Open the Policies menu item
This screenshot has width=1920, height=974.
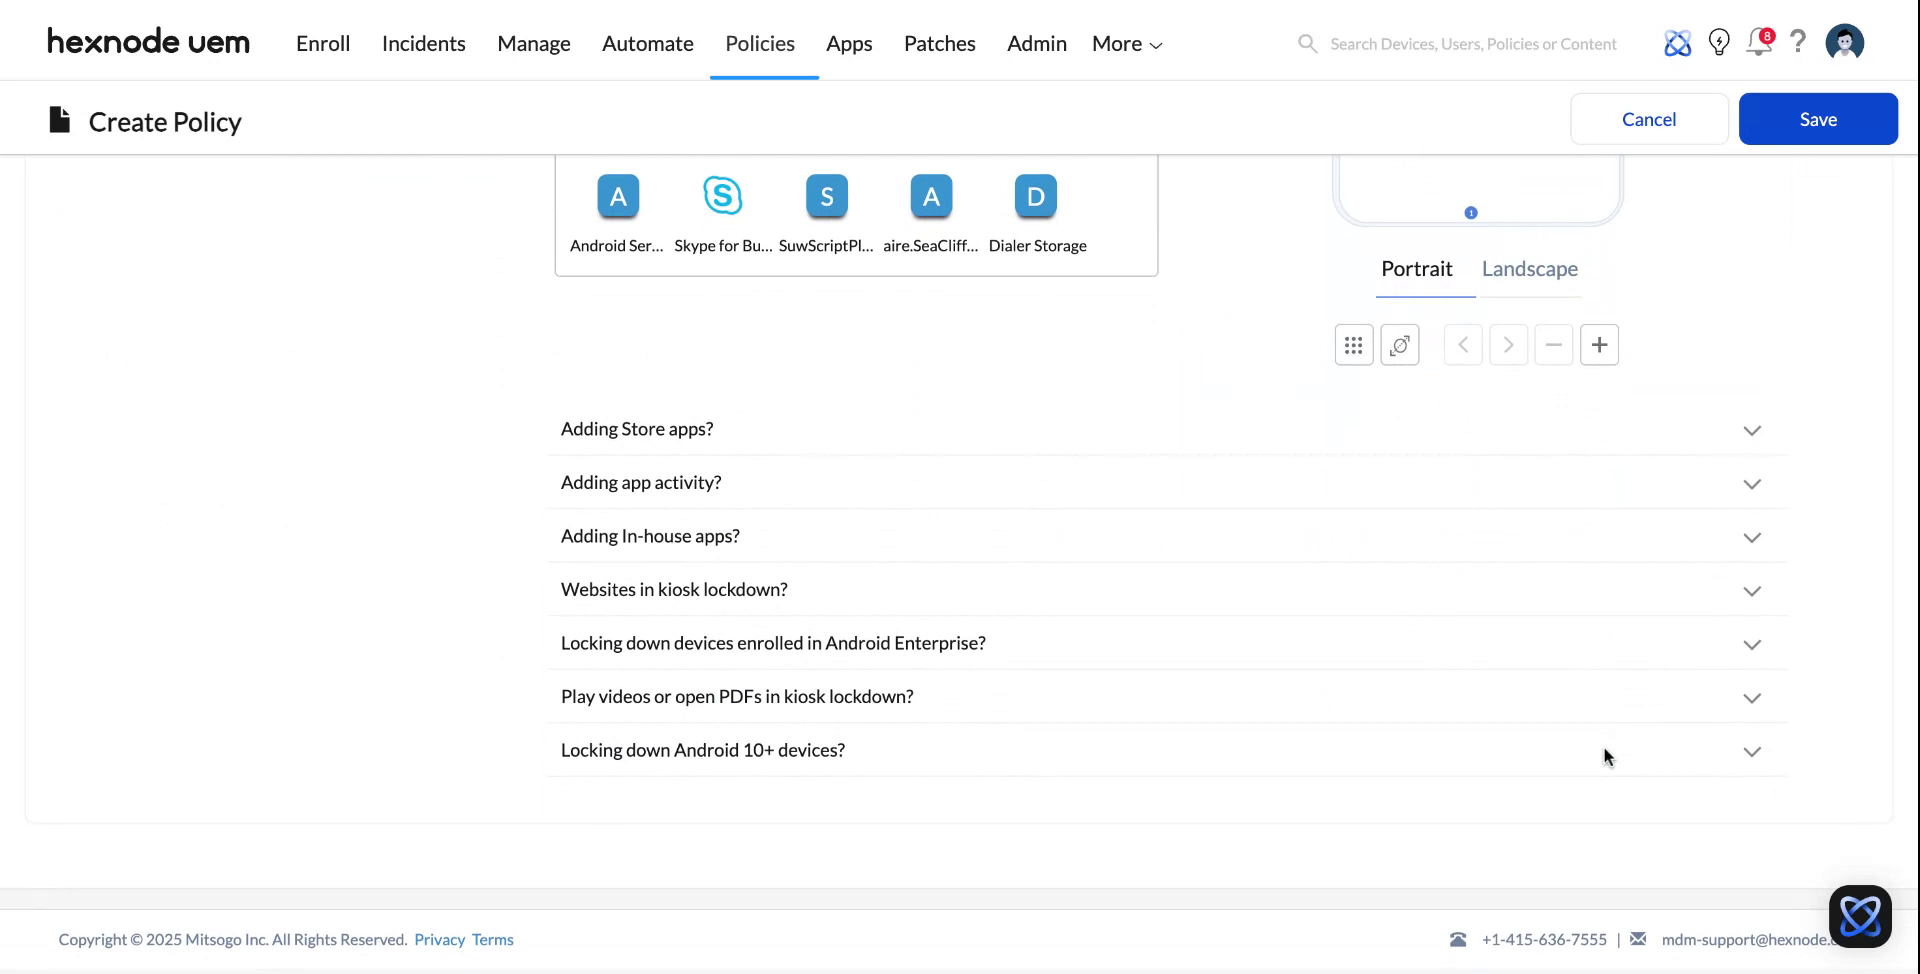click(x=759, y=43)
